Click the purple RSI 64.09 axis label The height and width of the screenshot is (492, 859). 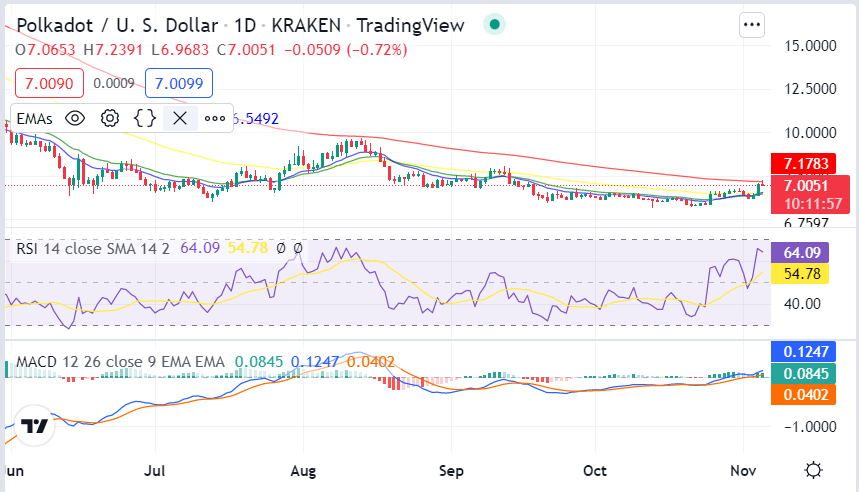[800, 253]
